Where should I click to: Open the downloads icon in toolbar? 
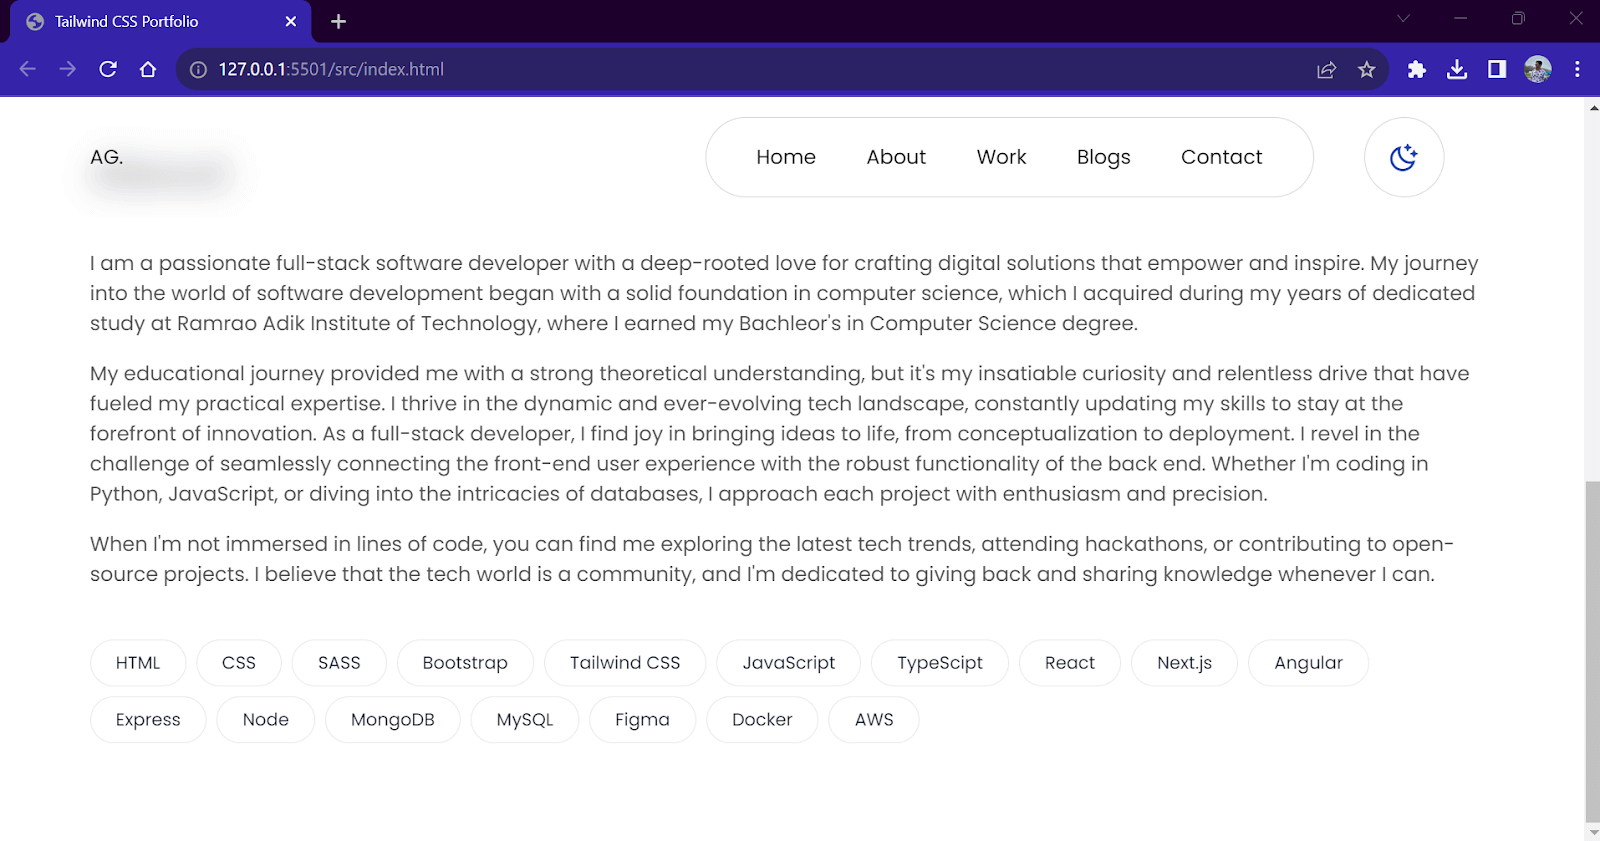[1457, 69]
